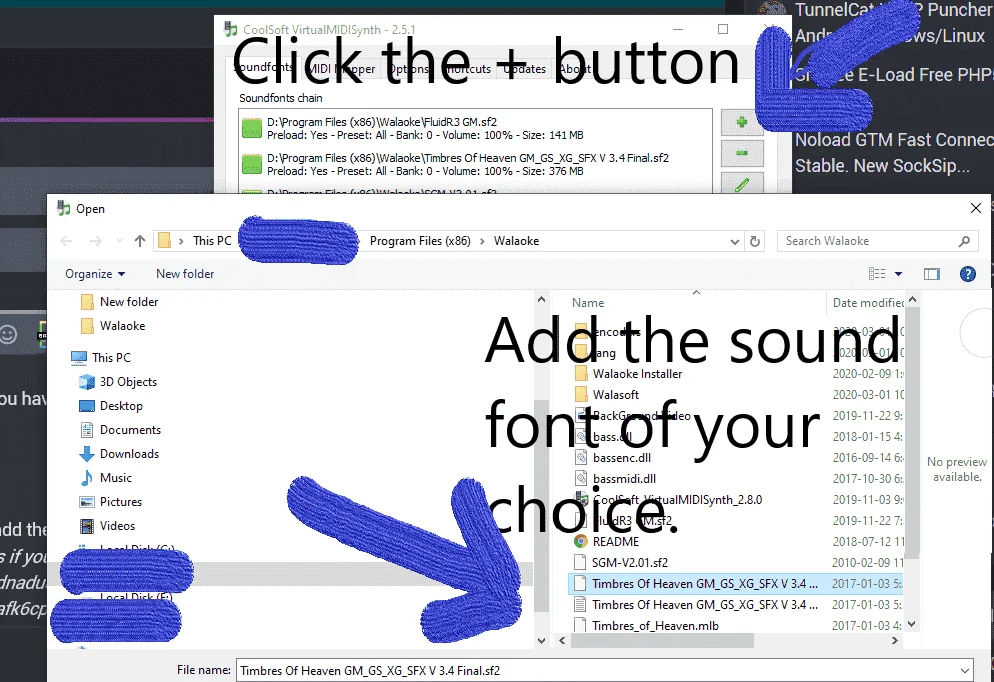Minimize the VirtualMIDISynth window
The width and height of the screenshot is (994, 682).
point(678,29)
